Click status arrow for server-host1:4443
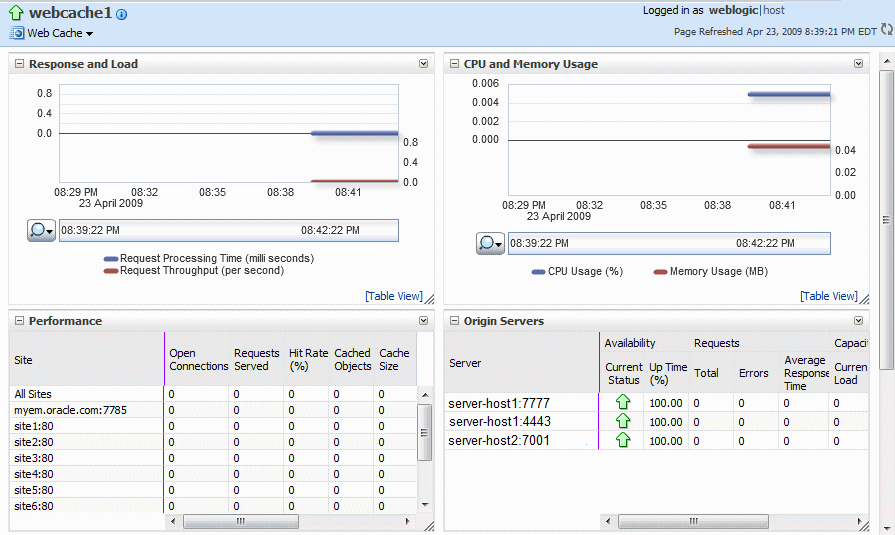895x535 pixels. tap(623, 421)
